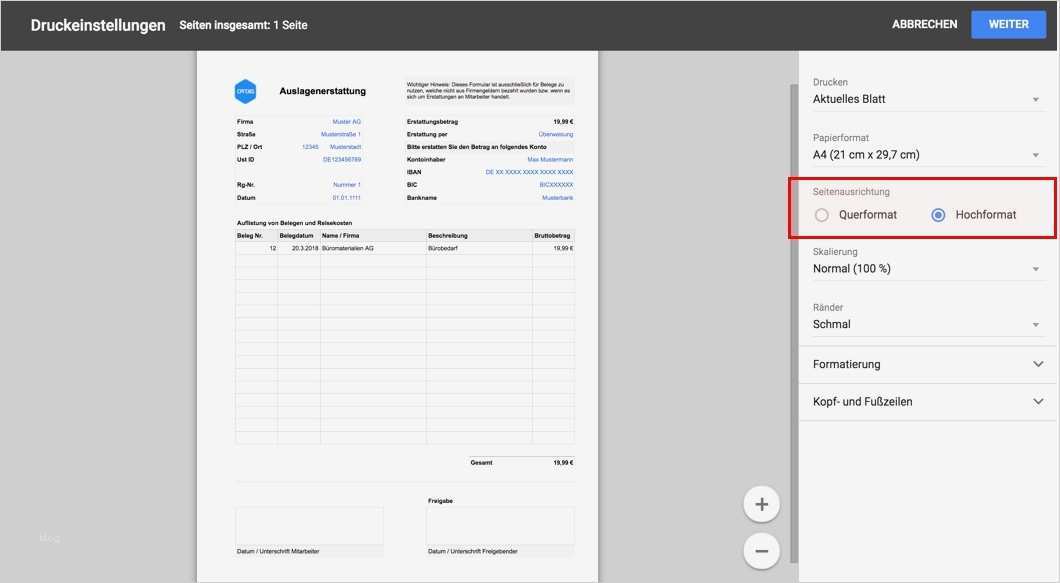
Task: Click the 'Überweisung' payment value
Action: 556,135
